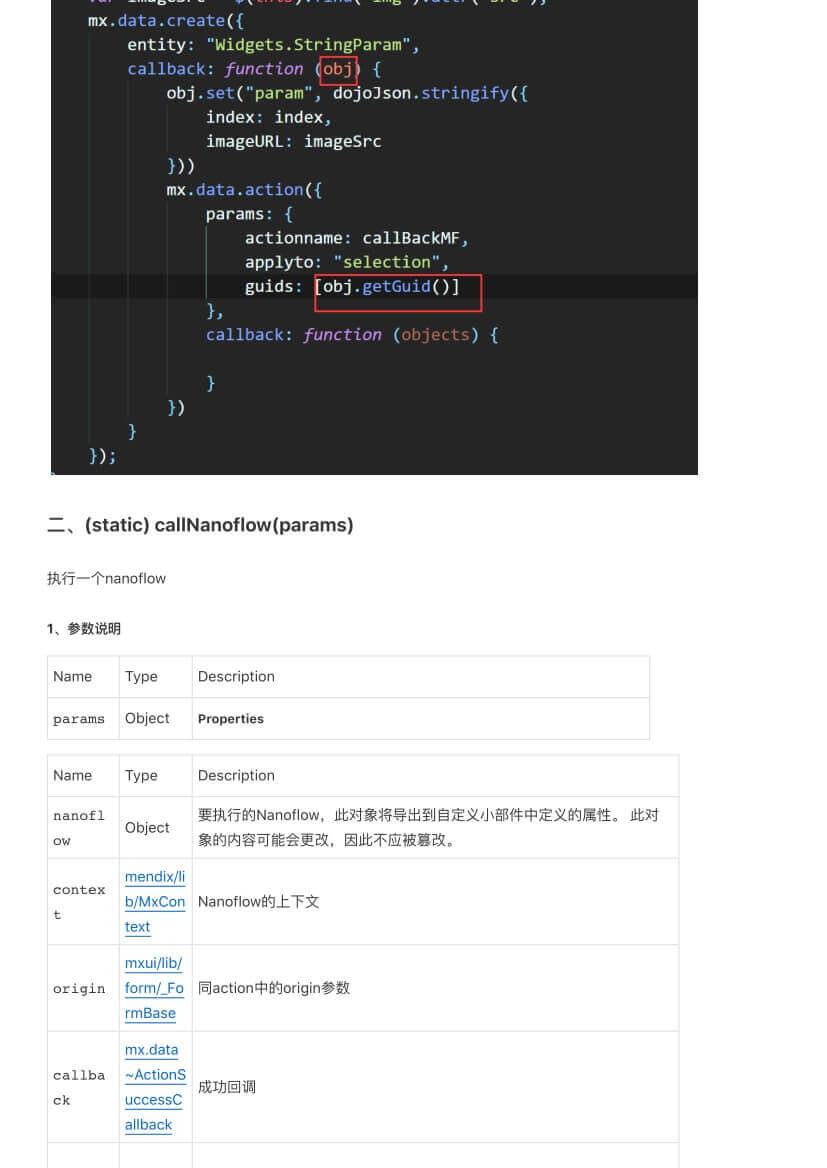Click code line entity: "Widgets.StringParam"

point(273,45)
